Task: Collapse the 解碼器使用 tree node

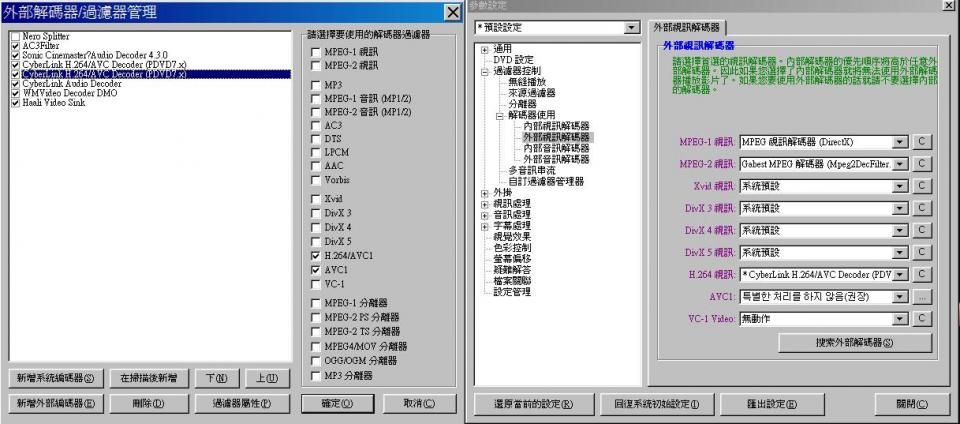Action: click(x=500, y=115)
